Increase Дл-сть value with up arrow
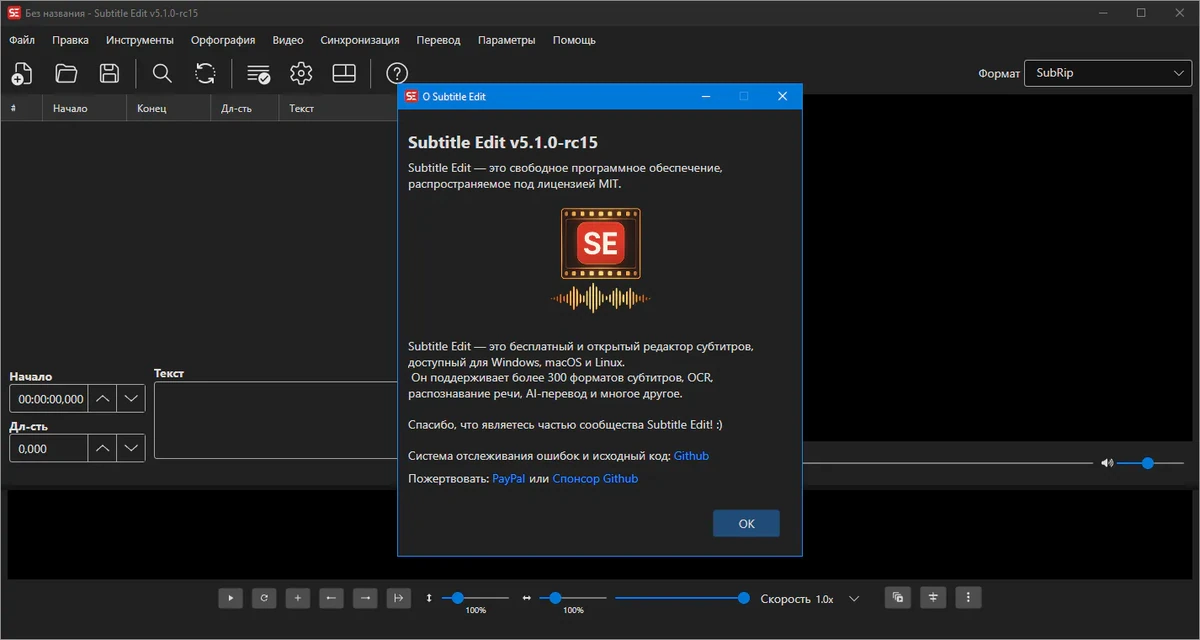Screen dimensions: 1200x640 tap(103, 449)
